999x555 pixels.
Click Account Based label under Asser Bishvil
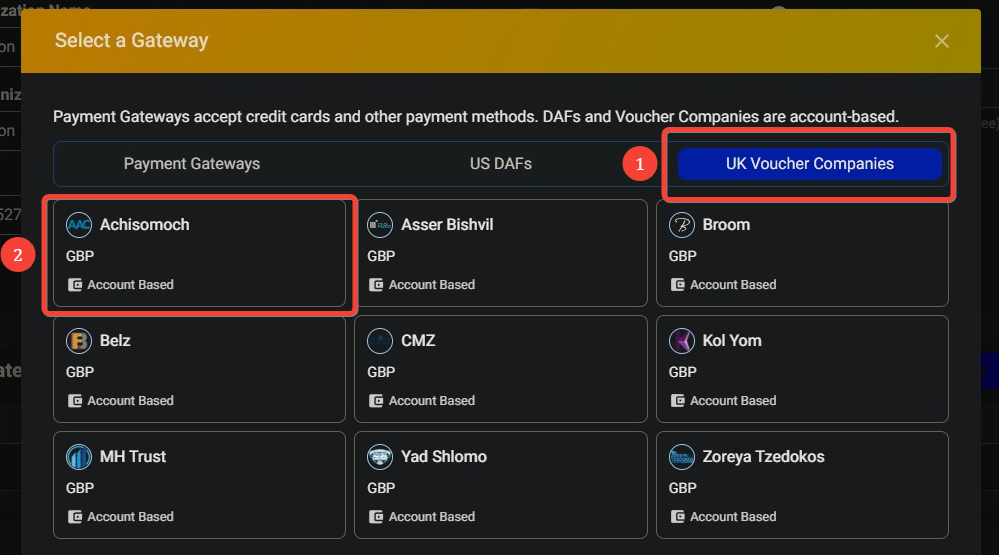[x=432, y=285]
